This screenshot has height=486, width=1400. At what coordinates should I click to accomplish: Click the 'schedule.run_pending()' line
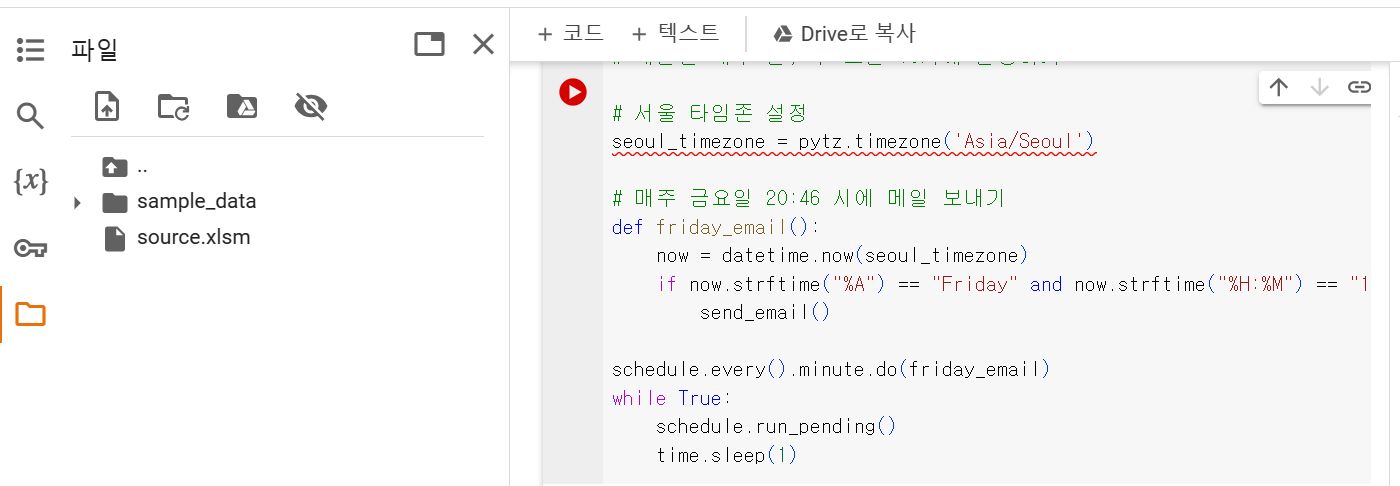click(776, 426)
